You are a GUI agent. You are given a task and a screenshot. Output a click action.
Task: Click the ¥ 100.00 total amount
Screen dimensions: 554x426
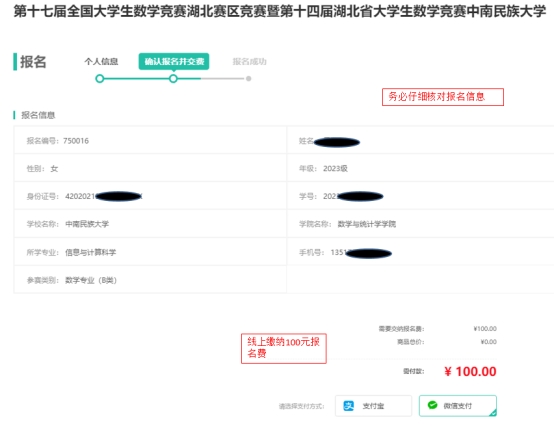(470, 372)
